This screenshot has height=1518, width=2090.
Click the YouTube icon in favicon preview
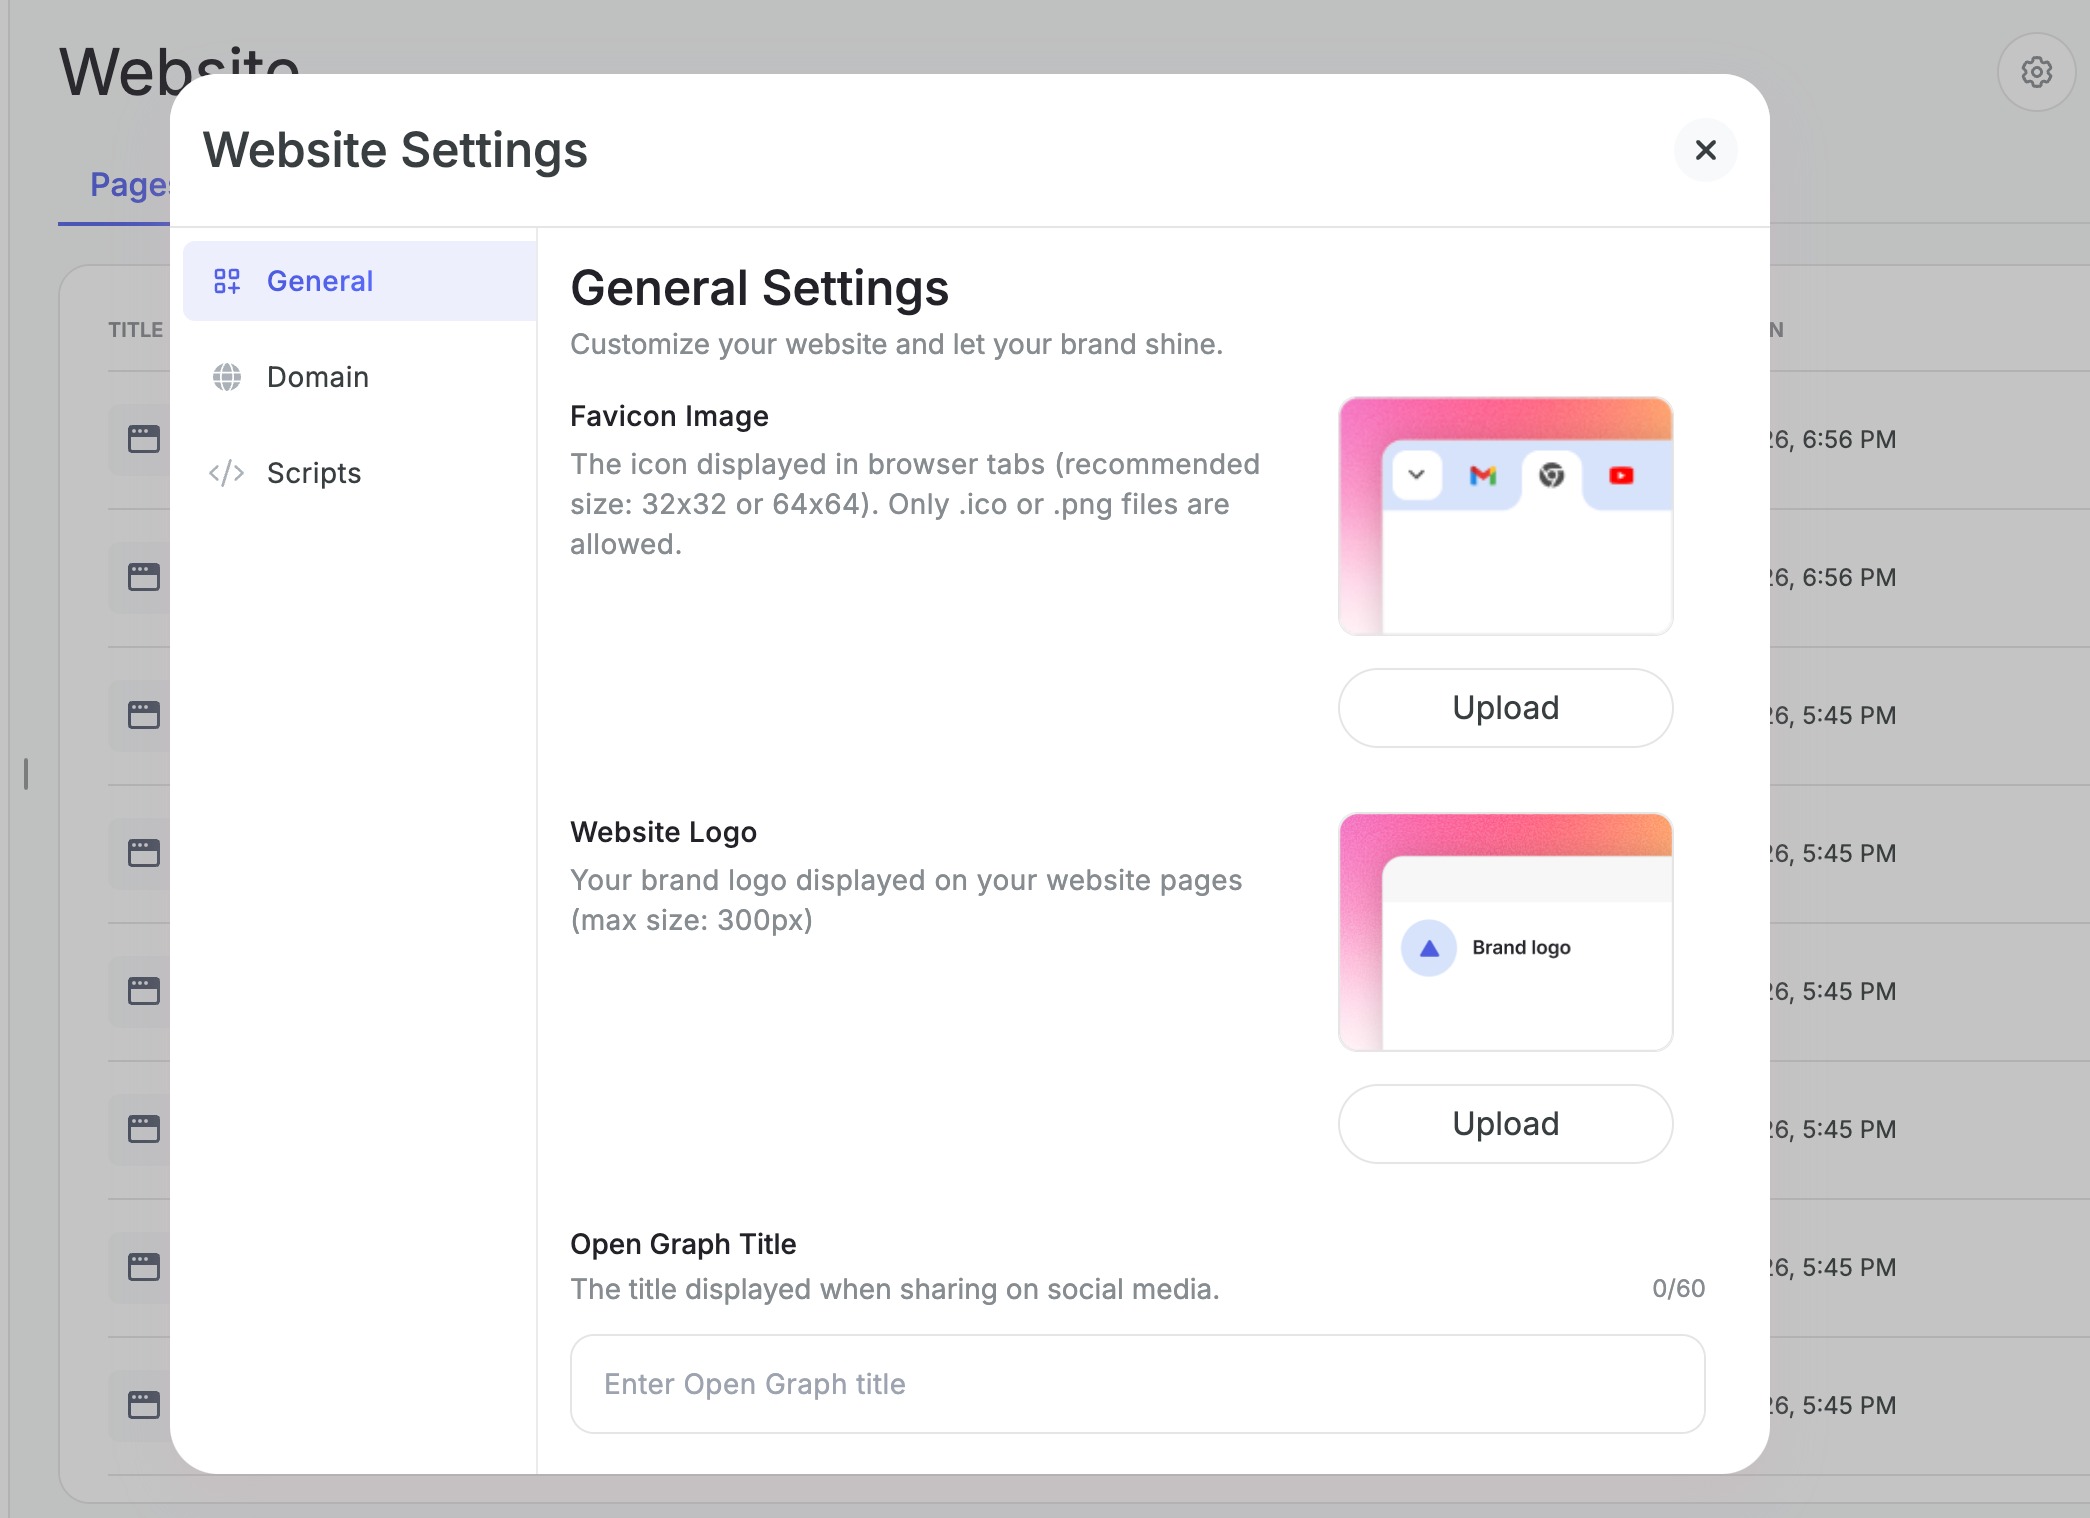tap(1621, 476)
